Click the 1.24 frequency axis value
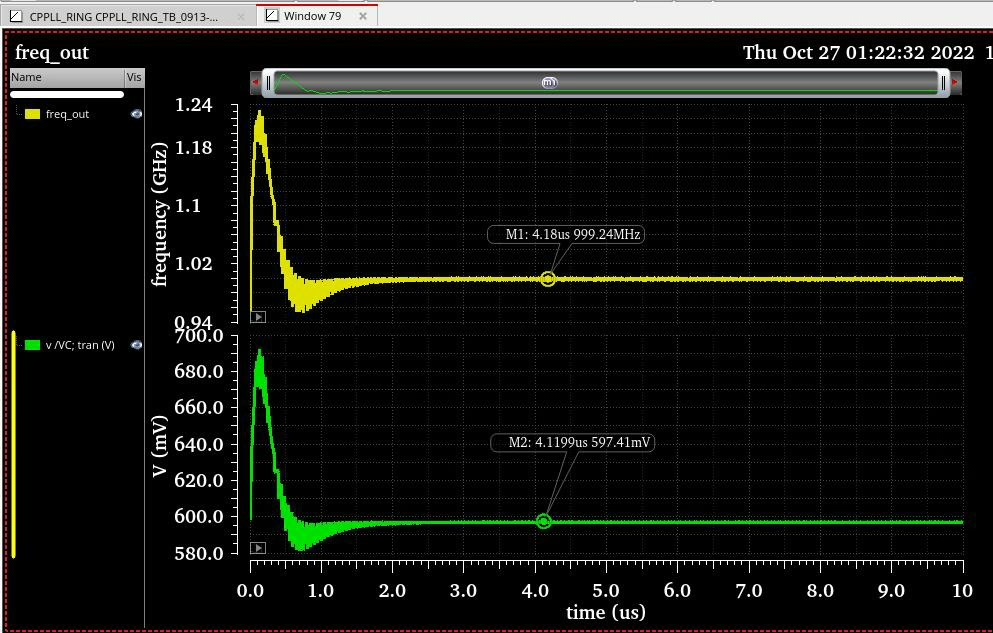 pyautogui.click(x=193, y=105)
